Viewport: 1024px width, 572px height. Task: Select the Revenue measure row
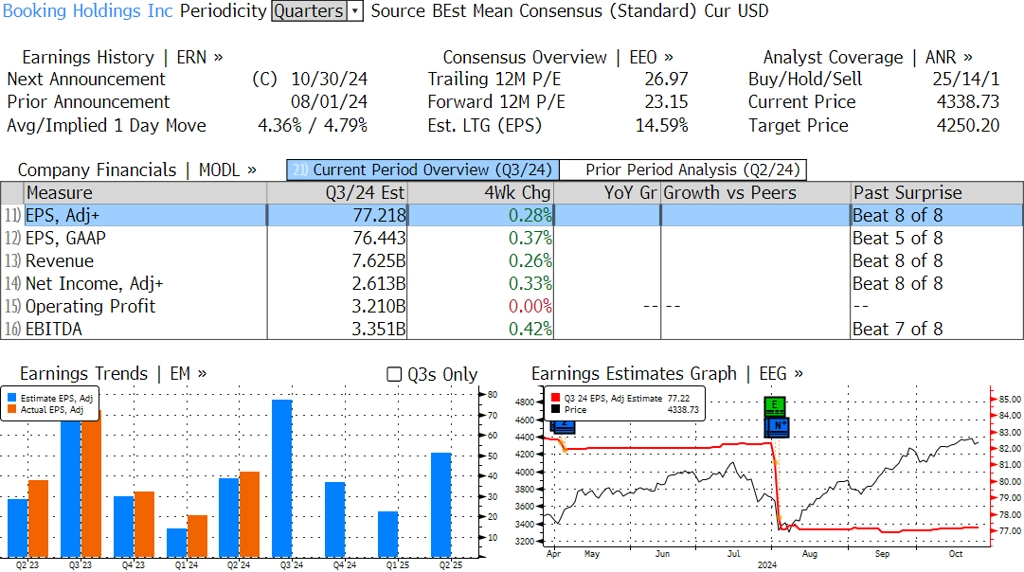click(512, 261)
